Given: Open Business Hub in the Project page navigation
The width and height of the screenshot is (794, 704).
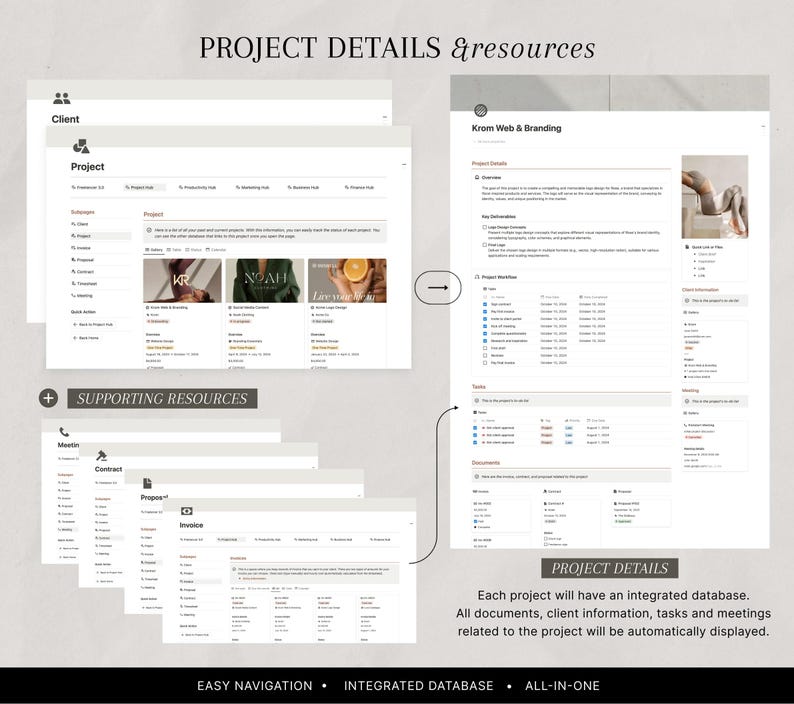Looking at the screenshot, I should click(304, 187).
